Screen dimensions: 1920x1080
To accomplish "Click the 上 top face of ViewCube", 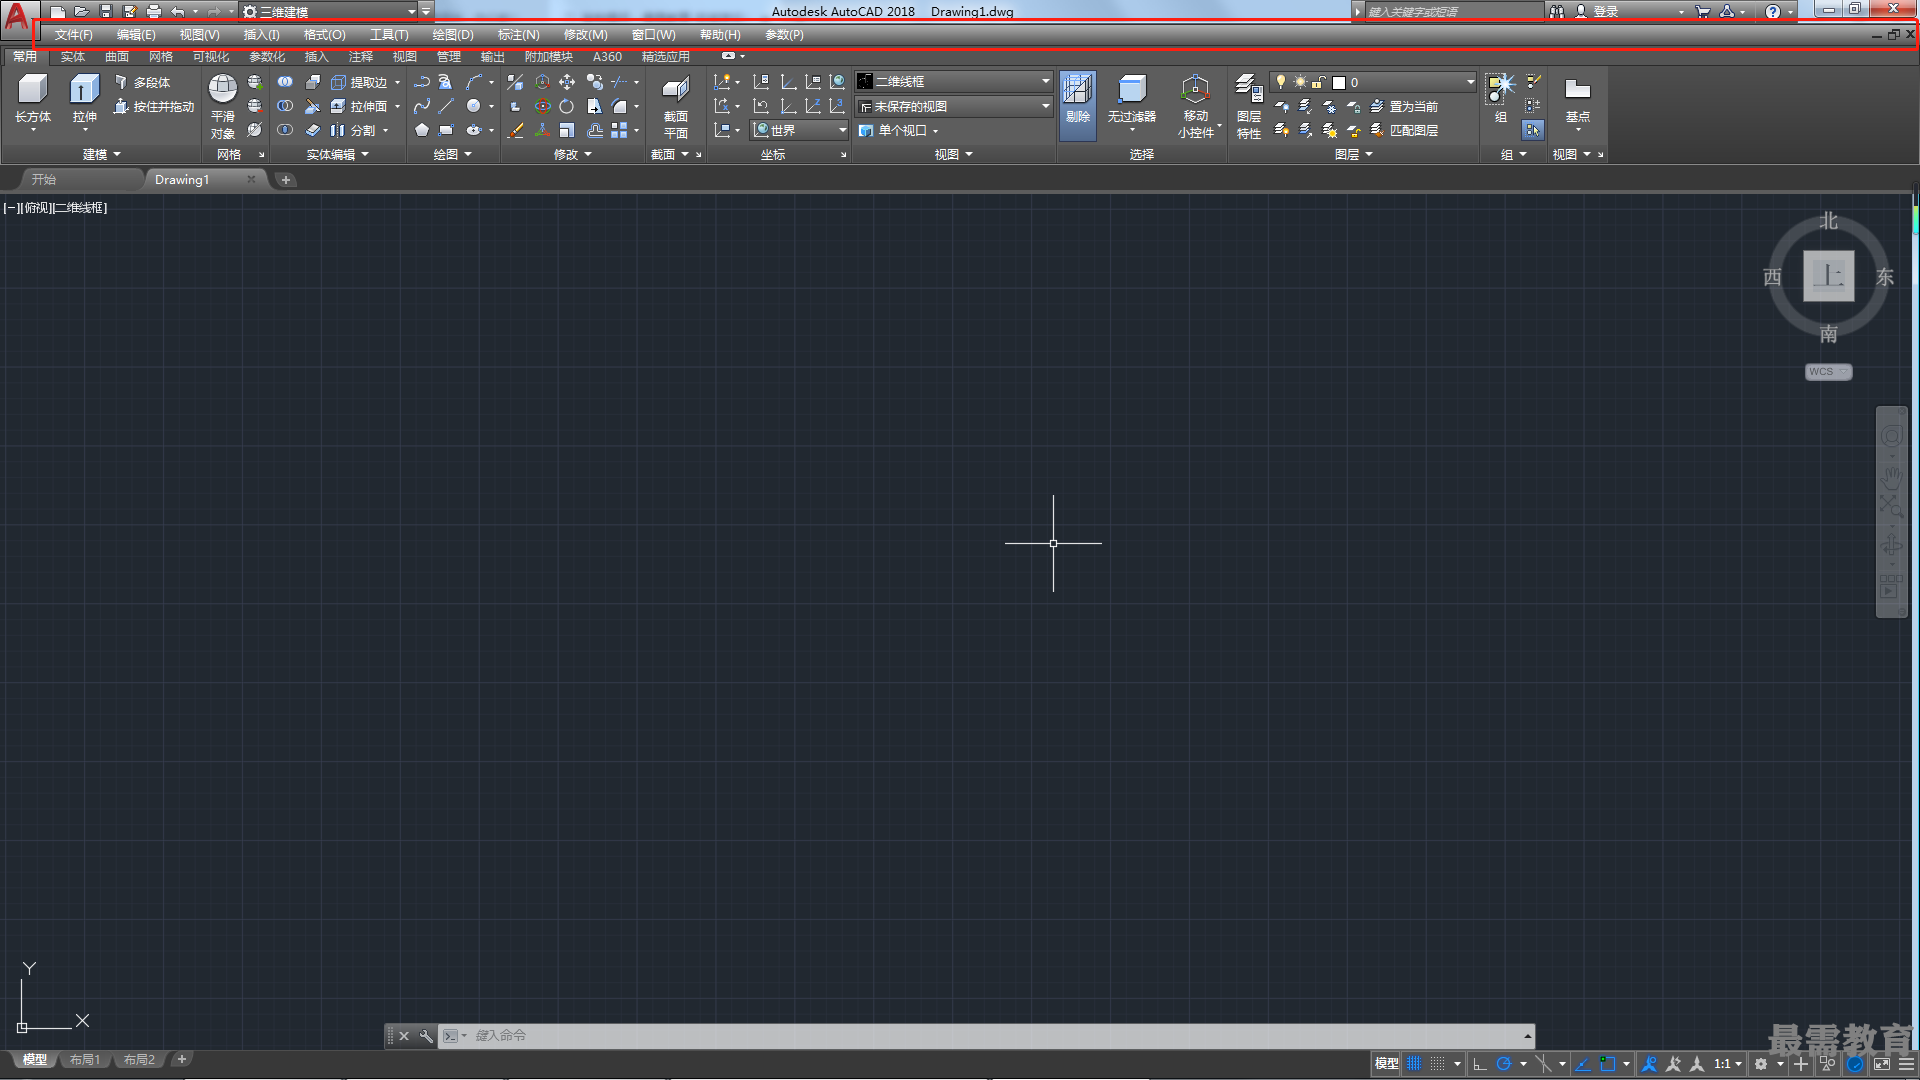I will point(1828,276).
